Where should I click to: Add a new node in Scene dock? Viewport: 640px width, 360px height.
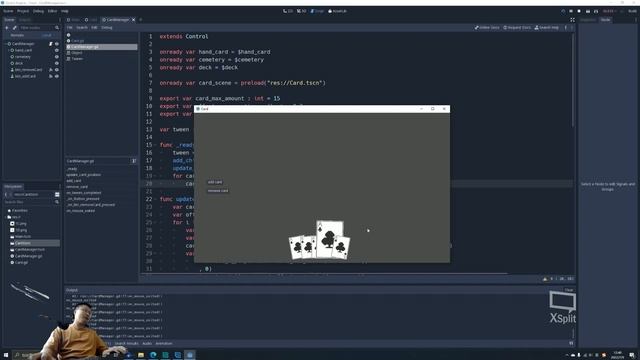tap(7, 28)
